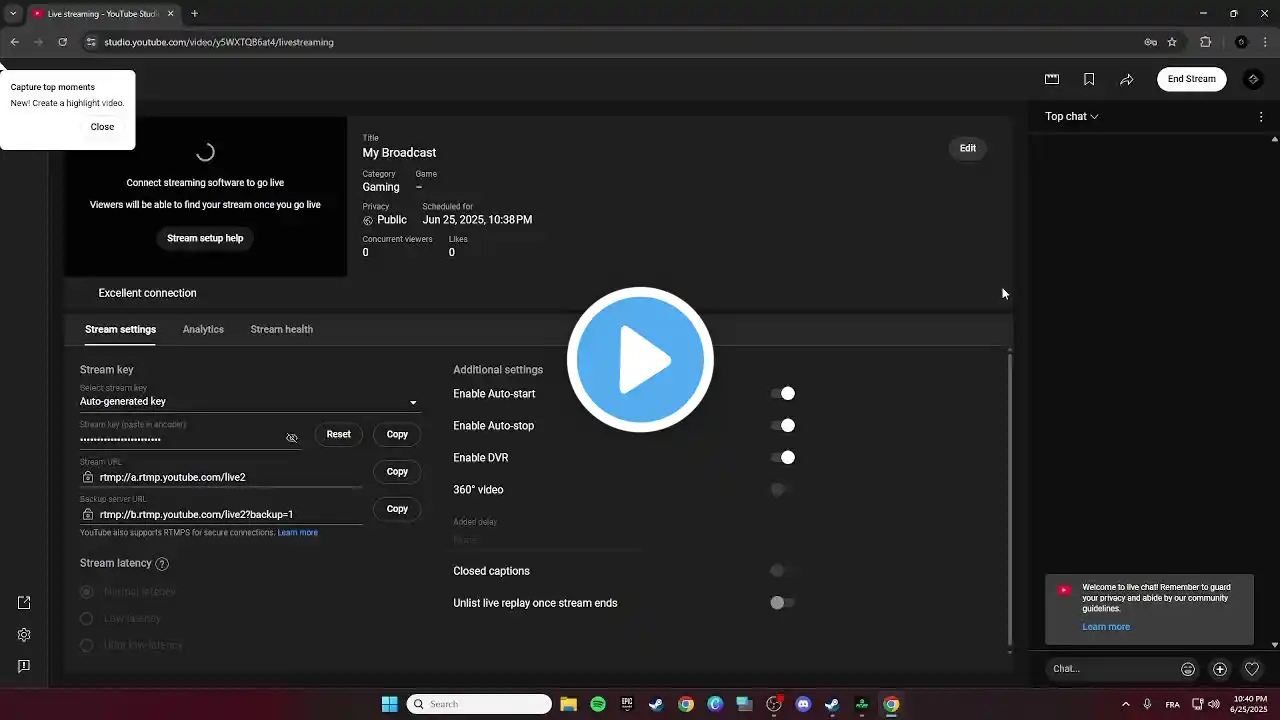The width and height of the screenshot is (1280, 720).
Task: Open the browser extensions puzzle icon
Action: [x=1206, y=42]
